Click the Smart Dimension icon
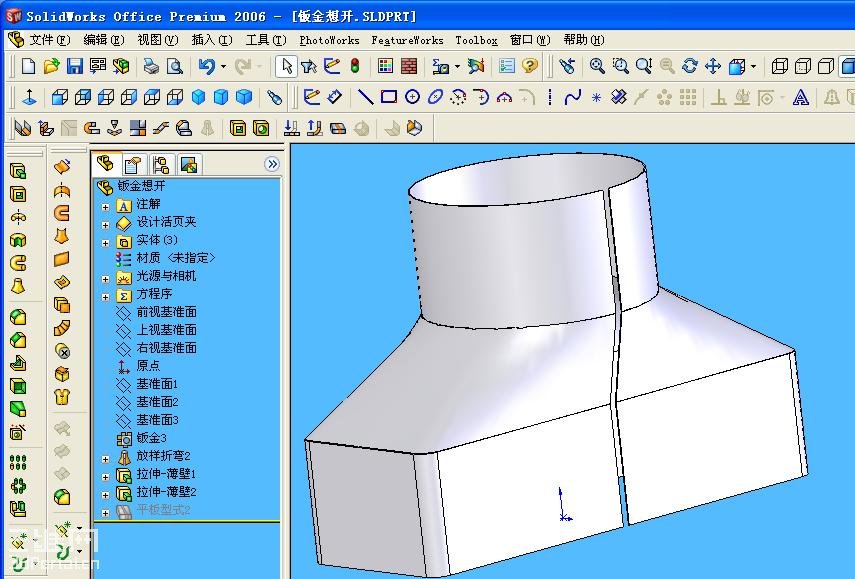Image resolution: width=855 pixels, height=579 pixels. (x=334, y=98)
